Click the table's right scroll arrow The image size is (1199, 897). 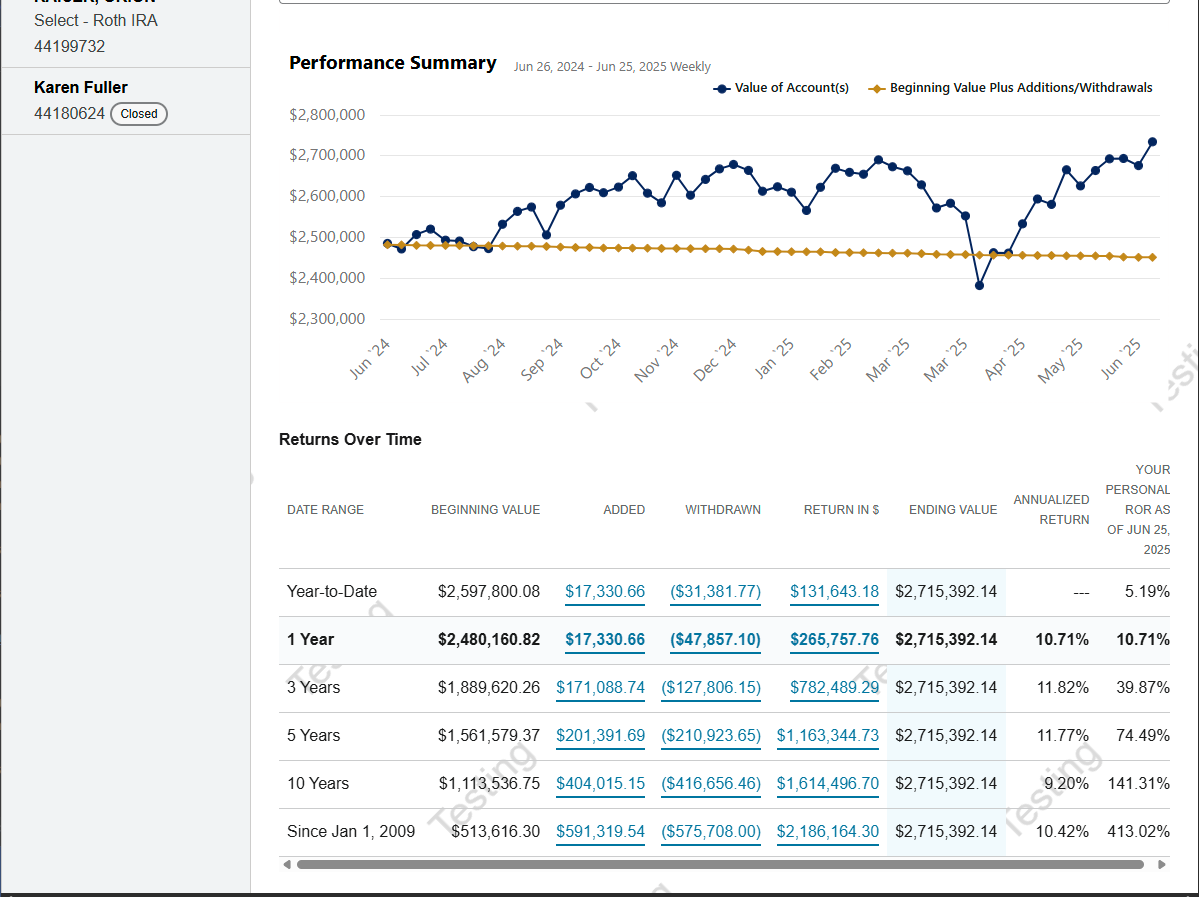[x=1161, y=864]
